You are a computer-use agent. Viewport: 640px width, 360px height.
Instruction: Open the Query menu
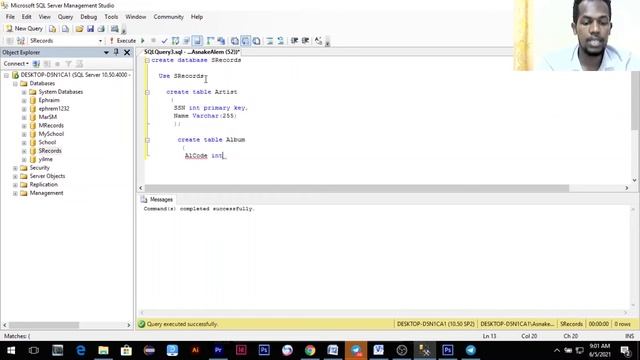(65, 17)
